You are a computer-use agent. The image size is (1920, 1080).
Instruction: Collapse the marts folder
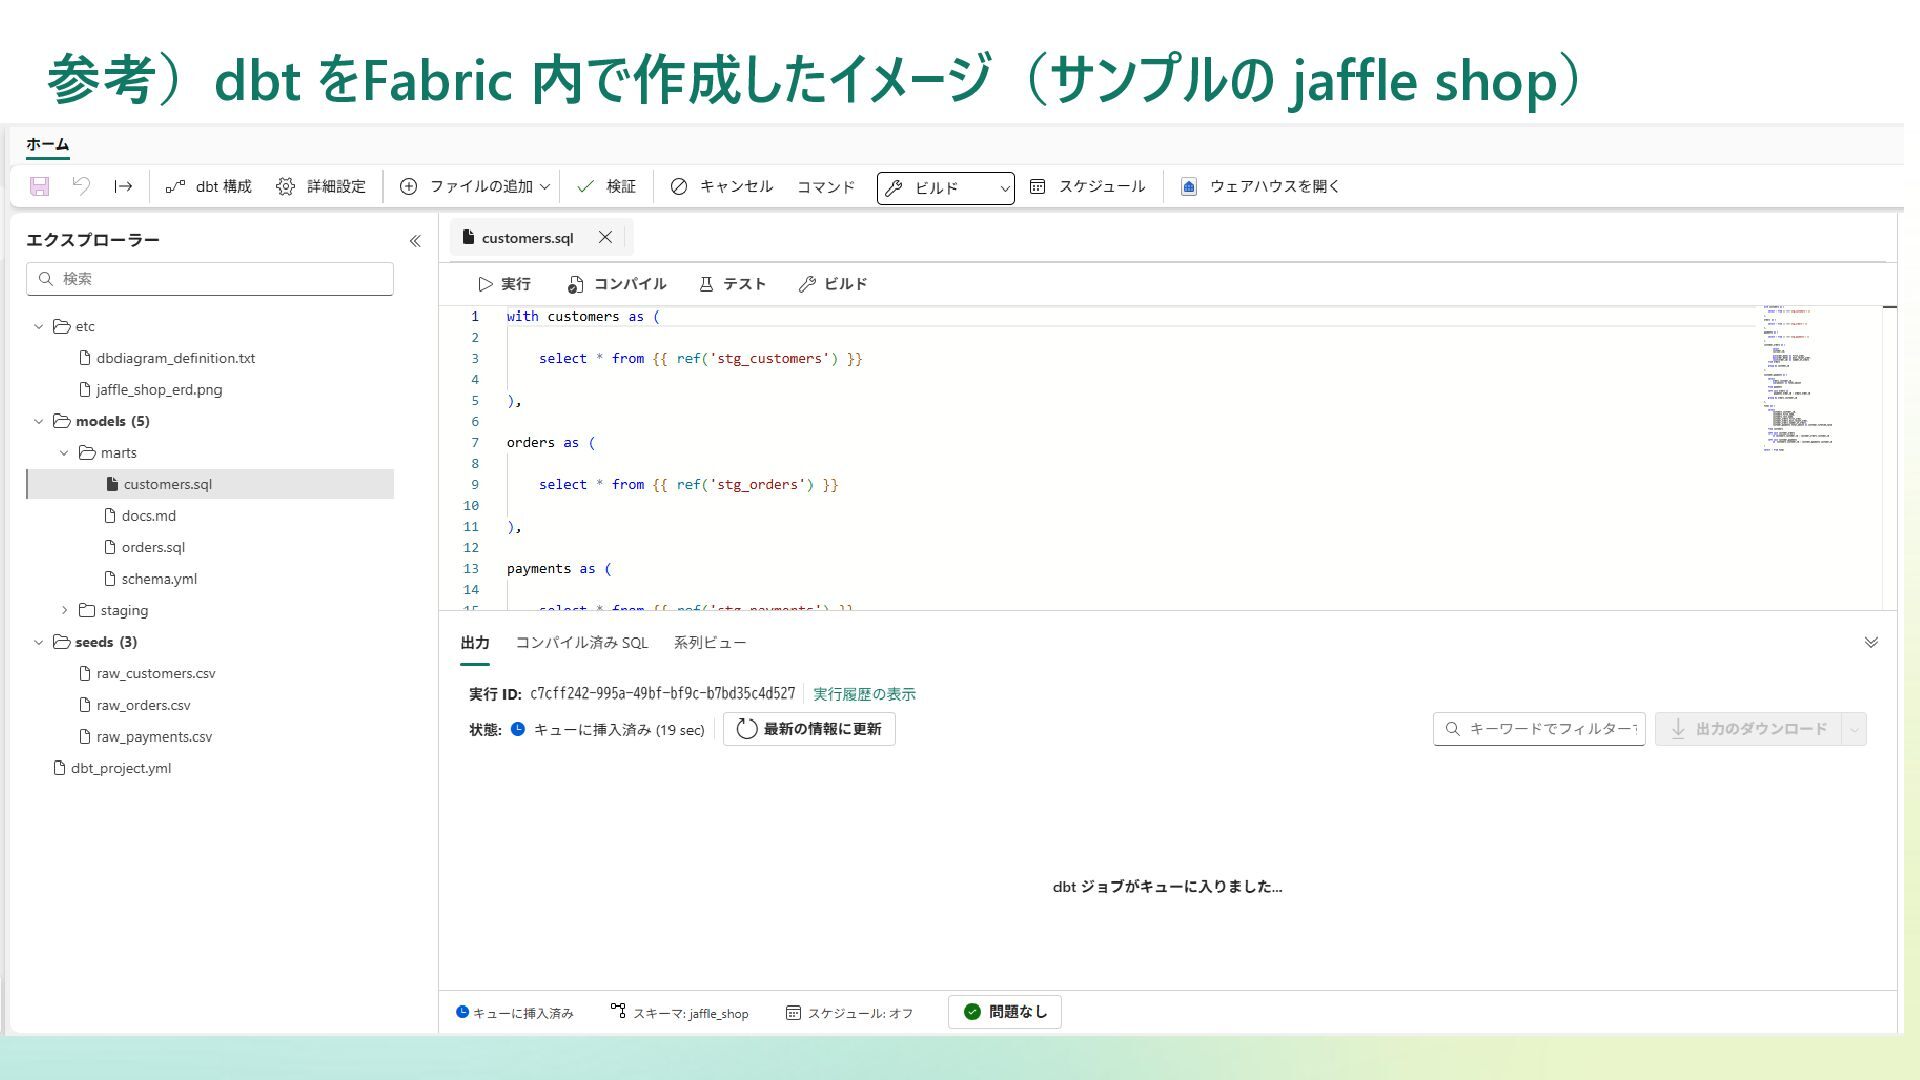click(64, 453)
